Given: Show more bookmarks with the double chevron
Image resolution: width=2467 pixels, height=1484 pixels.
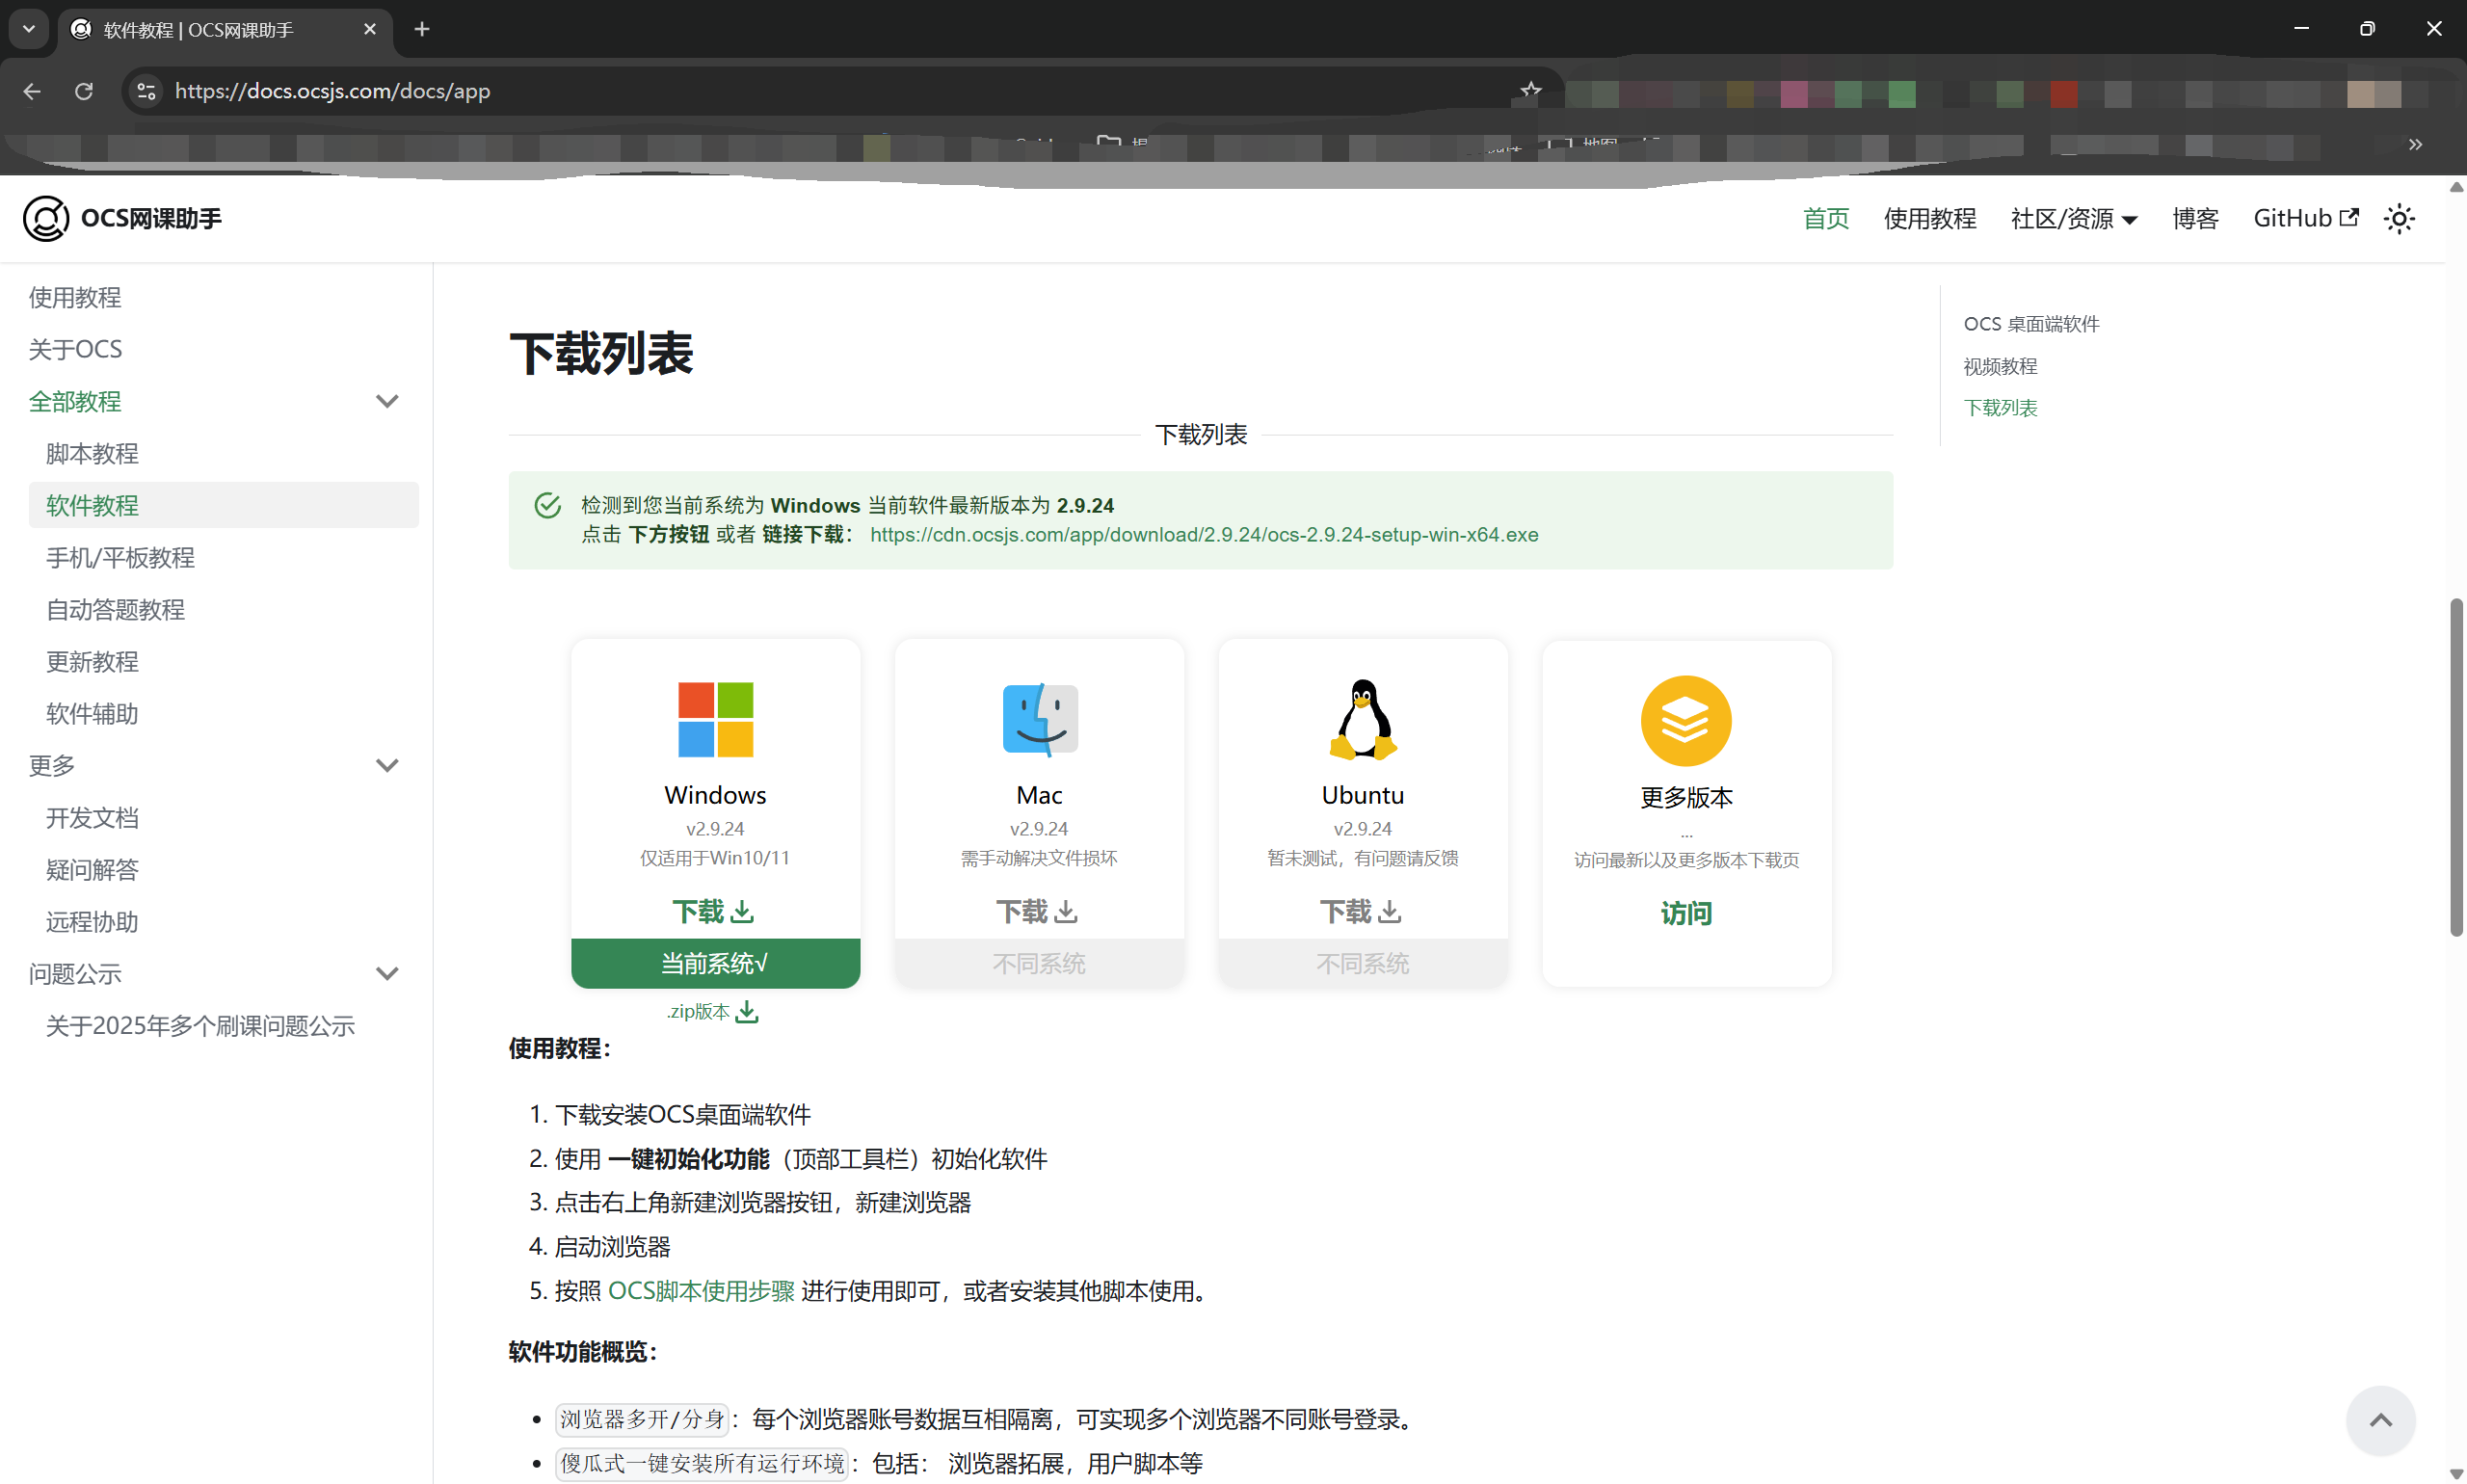Looking at the screenshot, I should coord(2416,144).
